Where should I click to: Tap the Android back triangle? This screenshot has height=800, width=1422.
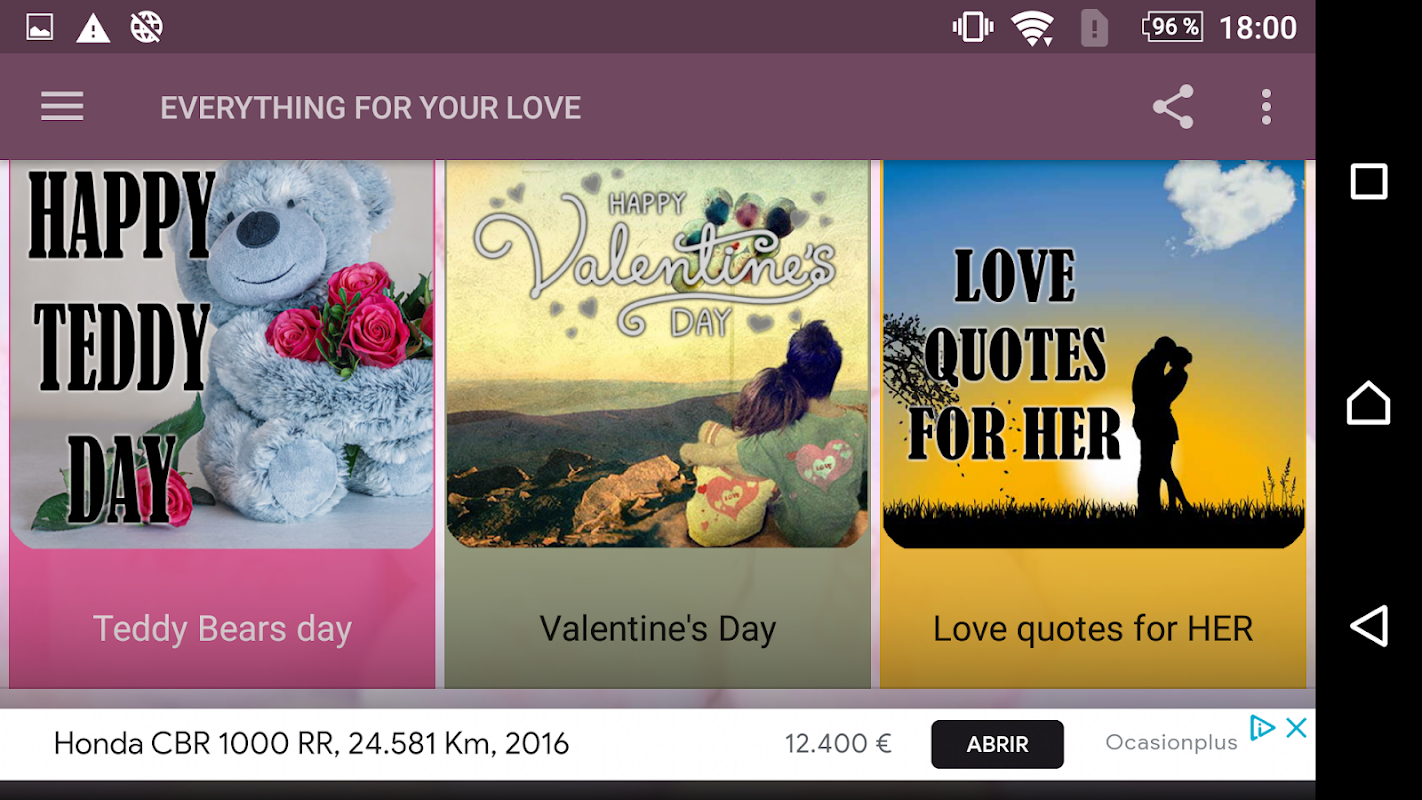[x=1369, y=626]
